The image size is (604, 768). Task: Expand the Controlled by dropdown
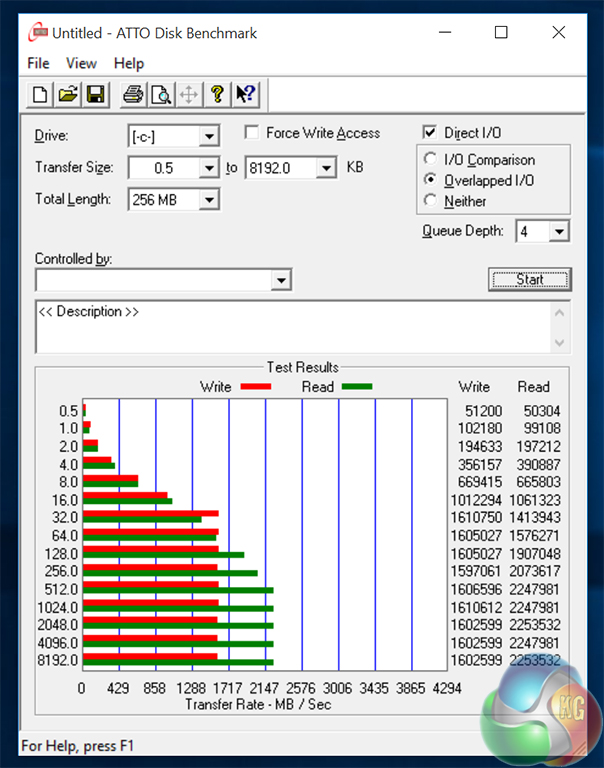click(x=281, y=280)
